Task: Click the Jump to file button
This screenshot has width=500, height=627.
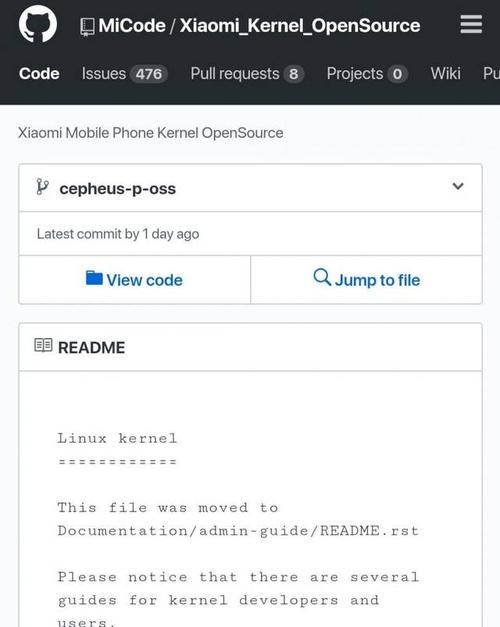Action: pos(366,280)
